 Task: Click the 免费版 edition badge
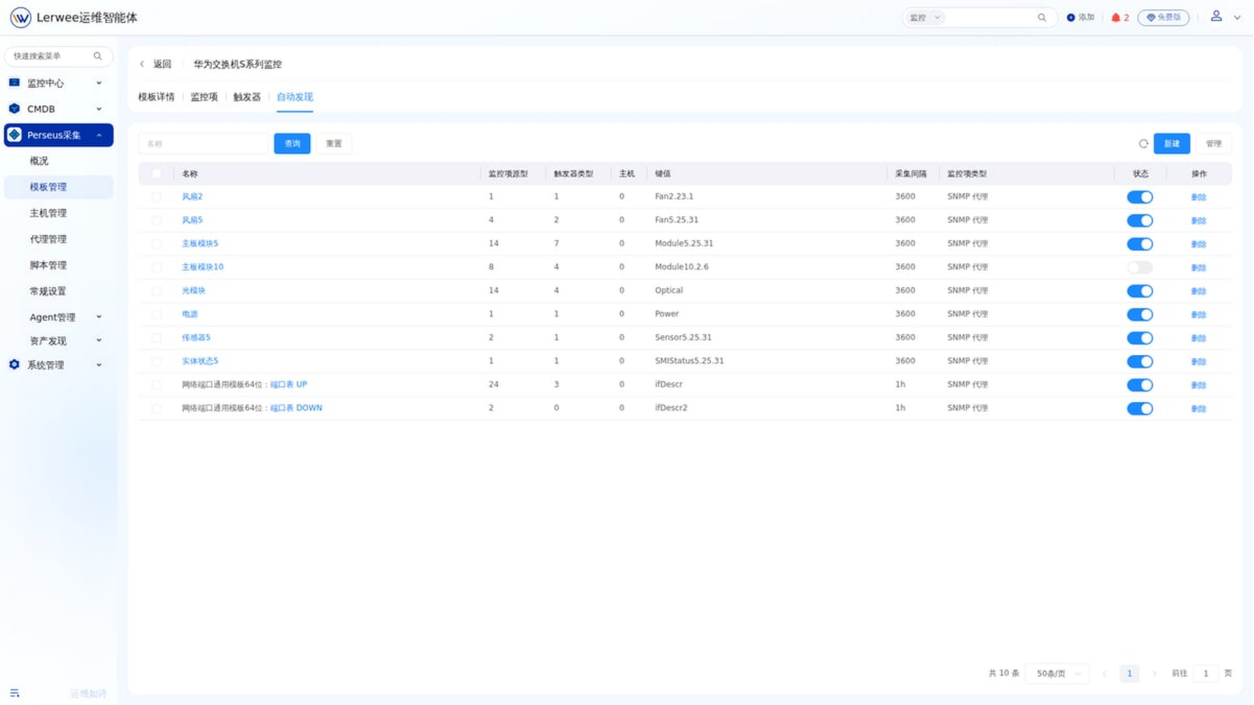[1163, 18]
